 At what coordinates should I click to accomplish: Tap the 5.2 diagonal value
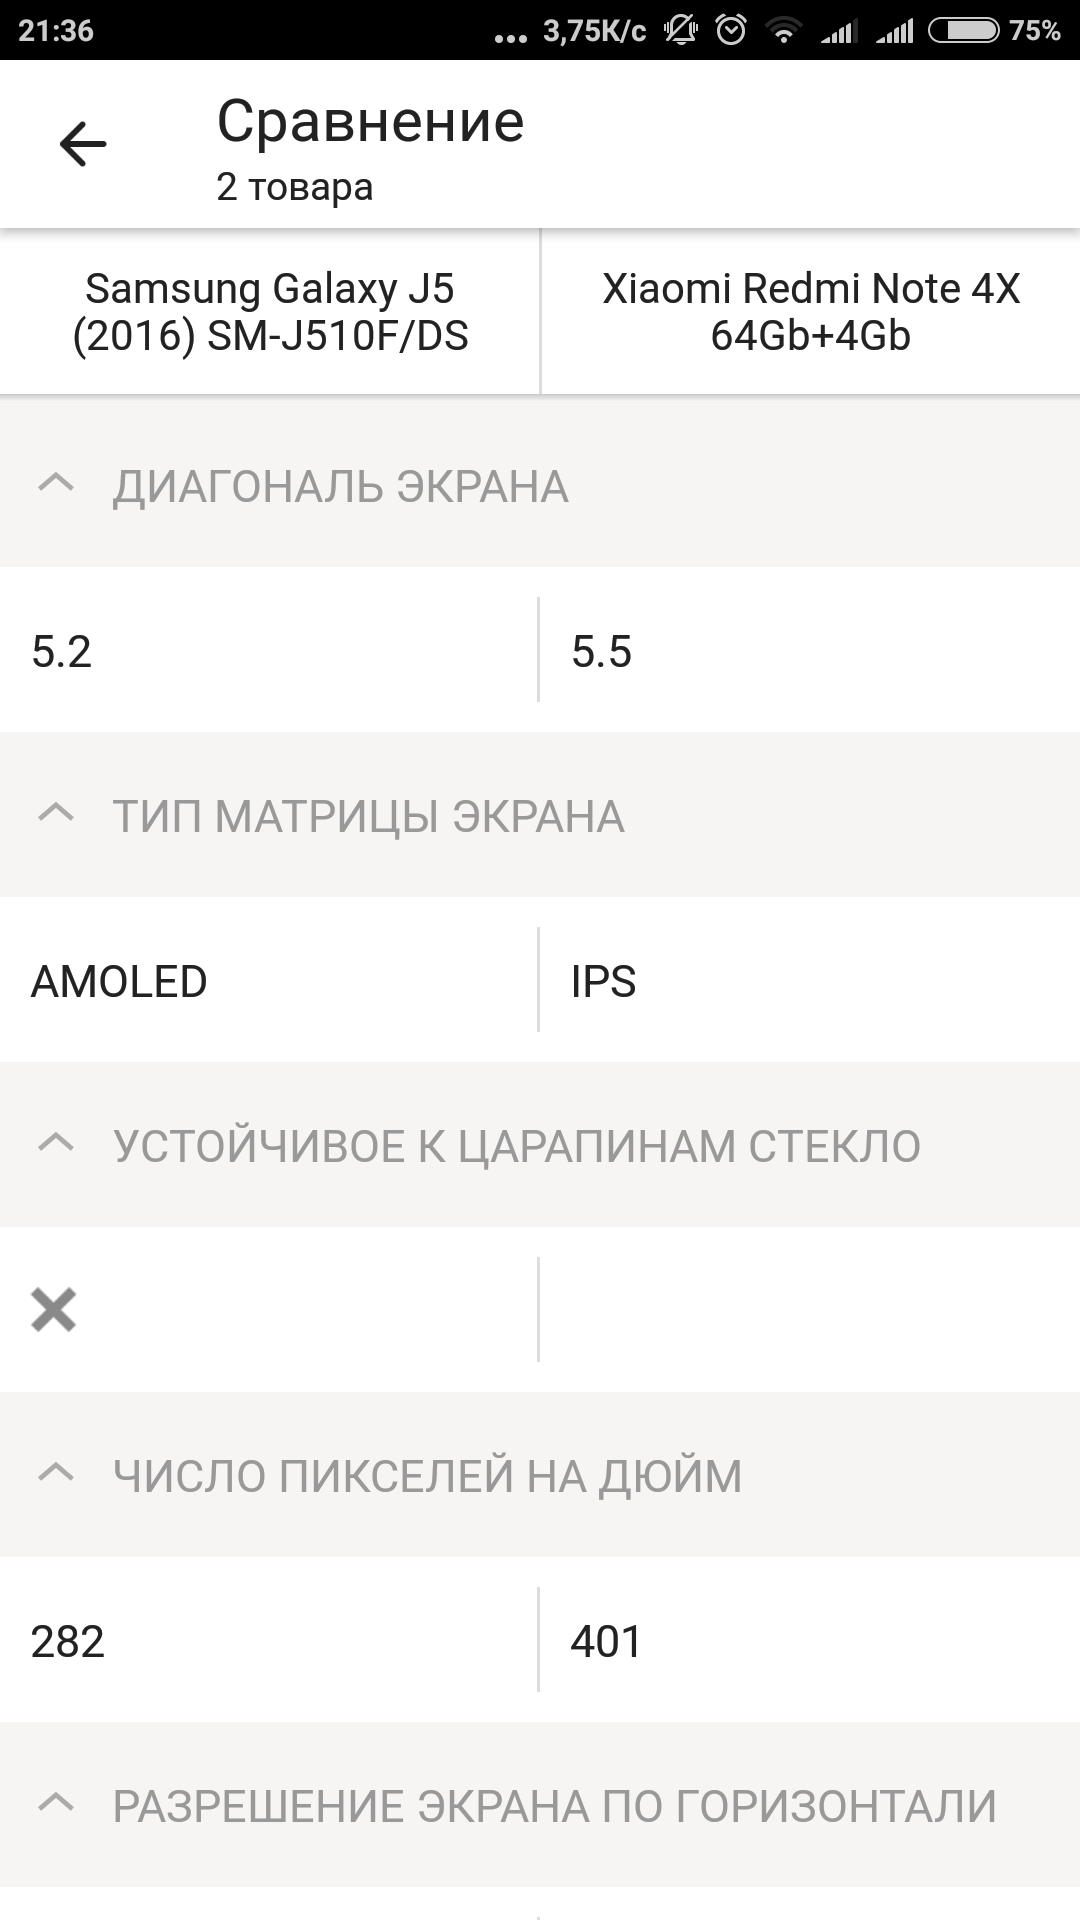tap(62, 651)
